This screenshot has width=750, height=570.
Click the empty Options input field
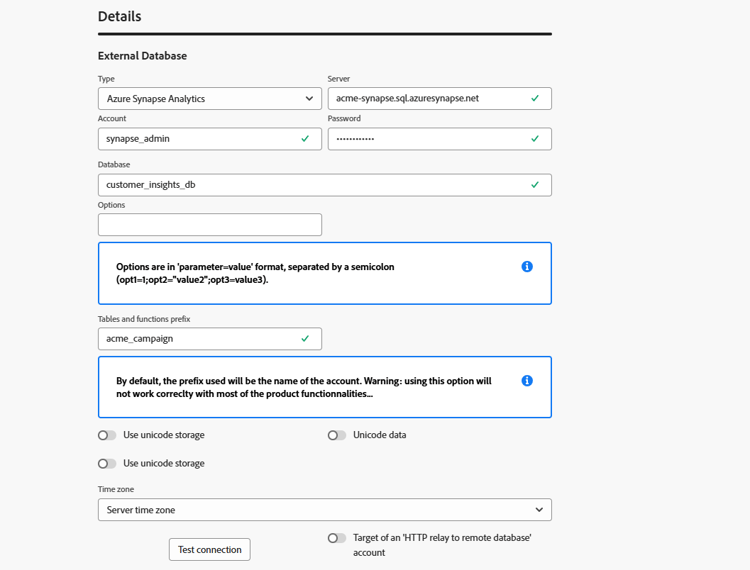[x=210, y=225]
